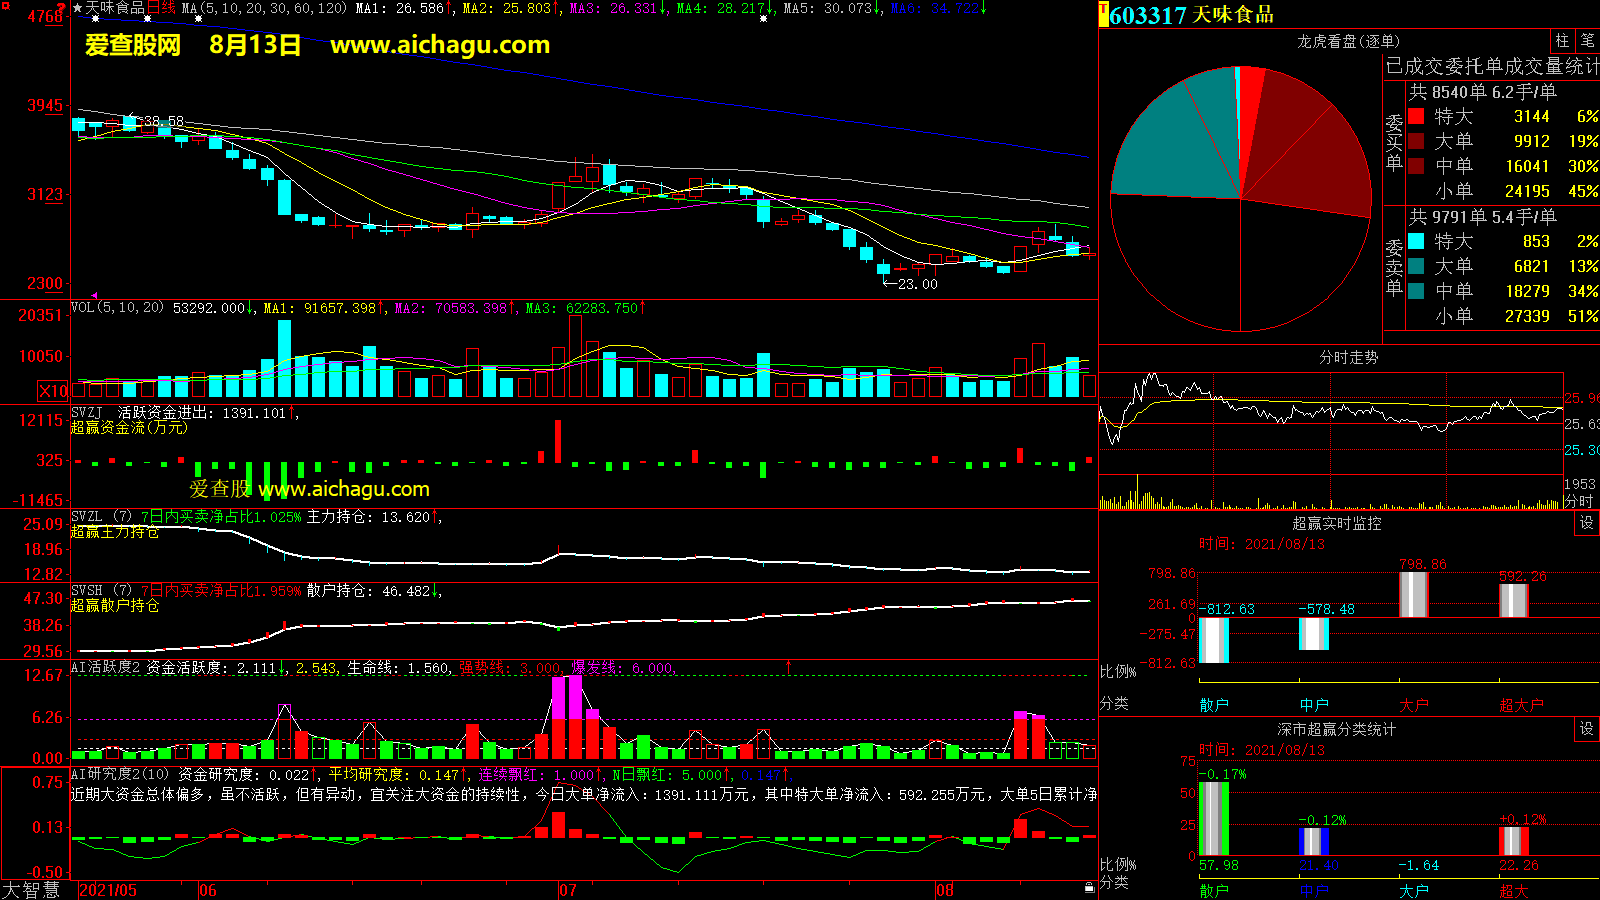Click the 分时走势 panel title

[1348, 357]
